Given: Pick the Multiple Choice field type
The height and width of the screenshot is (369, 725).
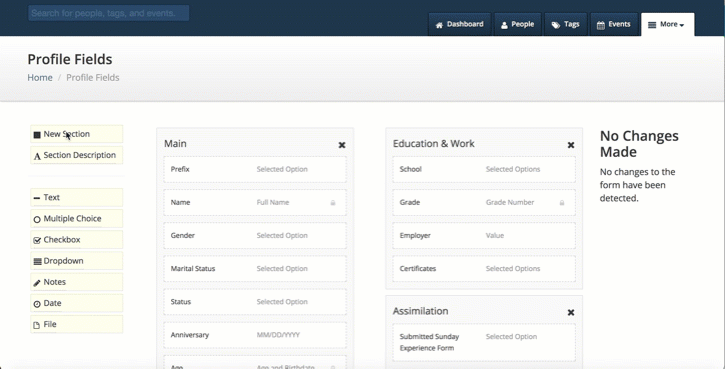Looking at the screenshot, I should coord(77,219).
